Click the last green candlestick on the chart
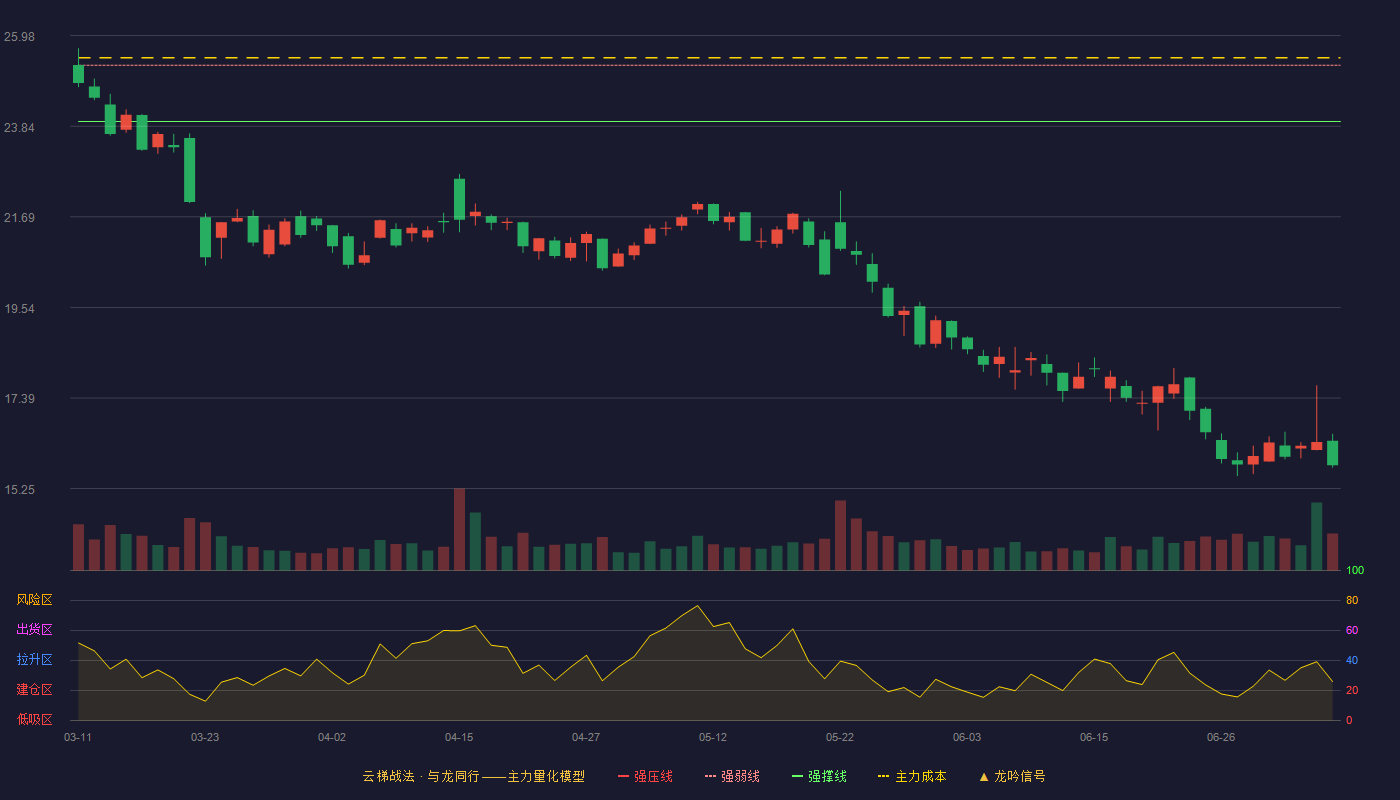Screen dimensions: 1400x800 click(1332, 453)
